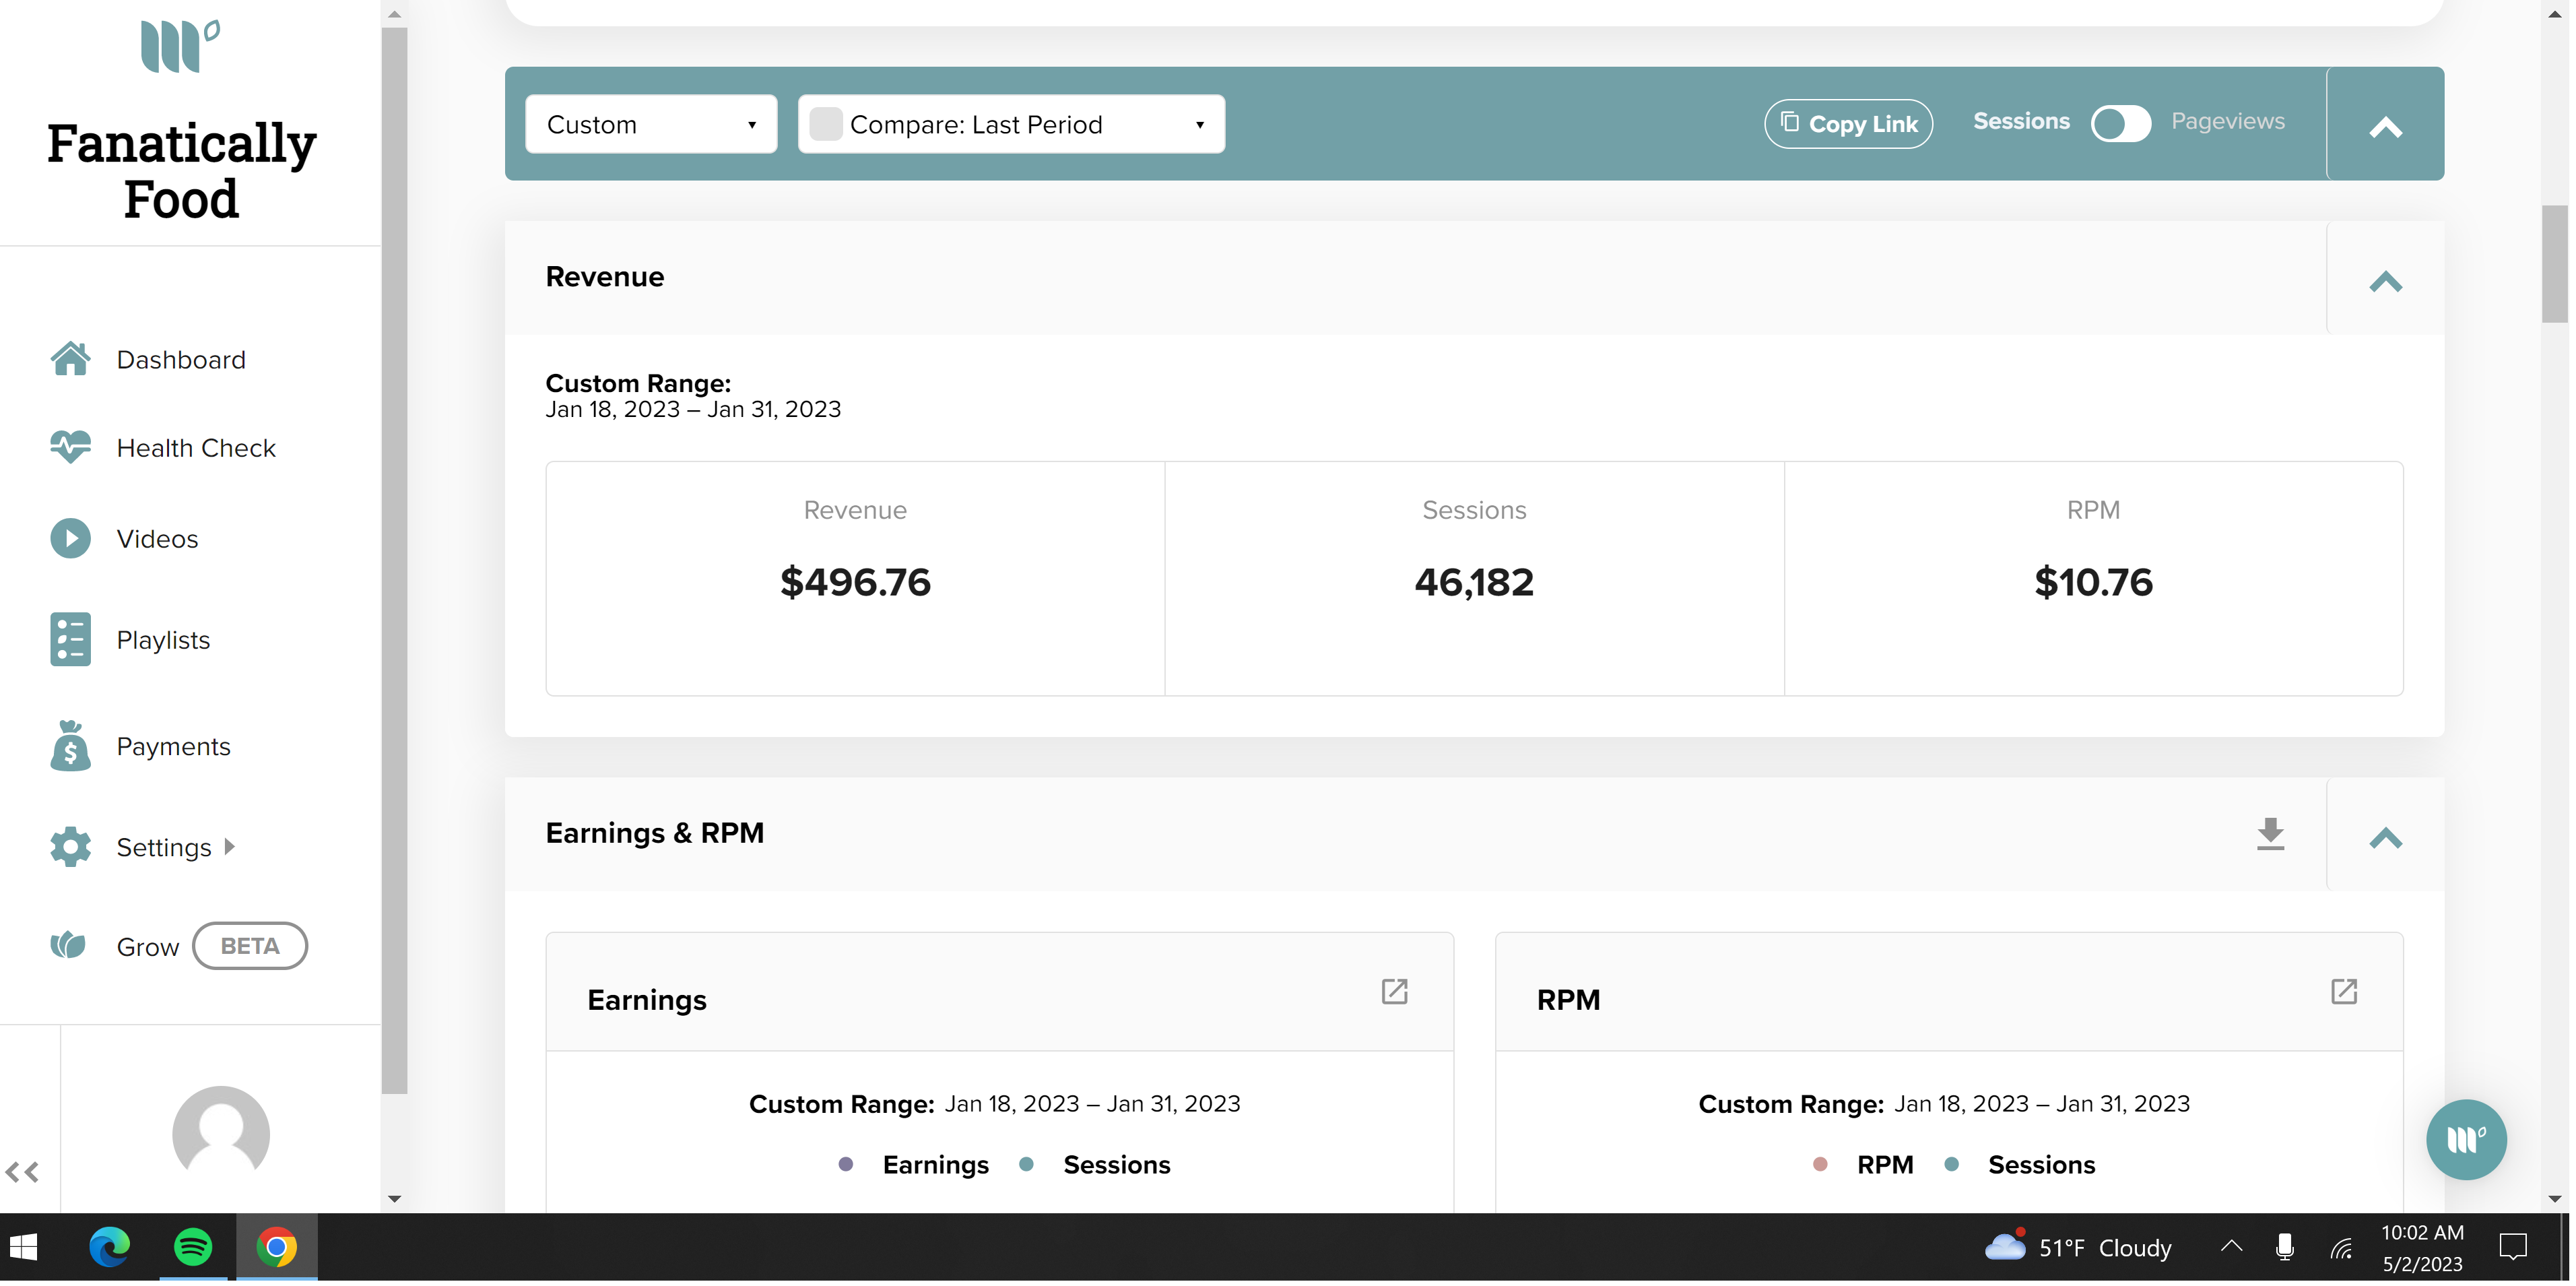
Task: Open the Videos page
Action: [x=157, y=539]
